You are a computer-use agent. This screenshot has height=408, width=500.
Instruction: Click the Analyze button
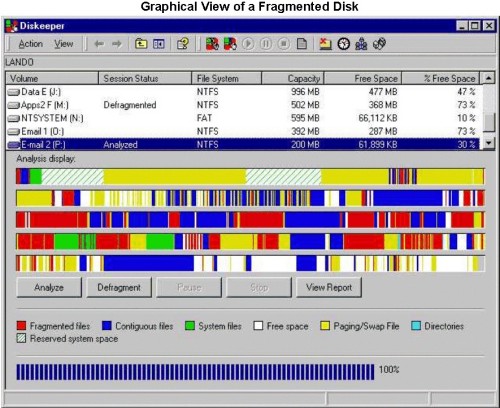49,287
